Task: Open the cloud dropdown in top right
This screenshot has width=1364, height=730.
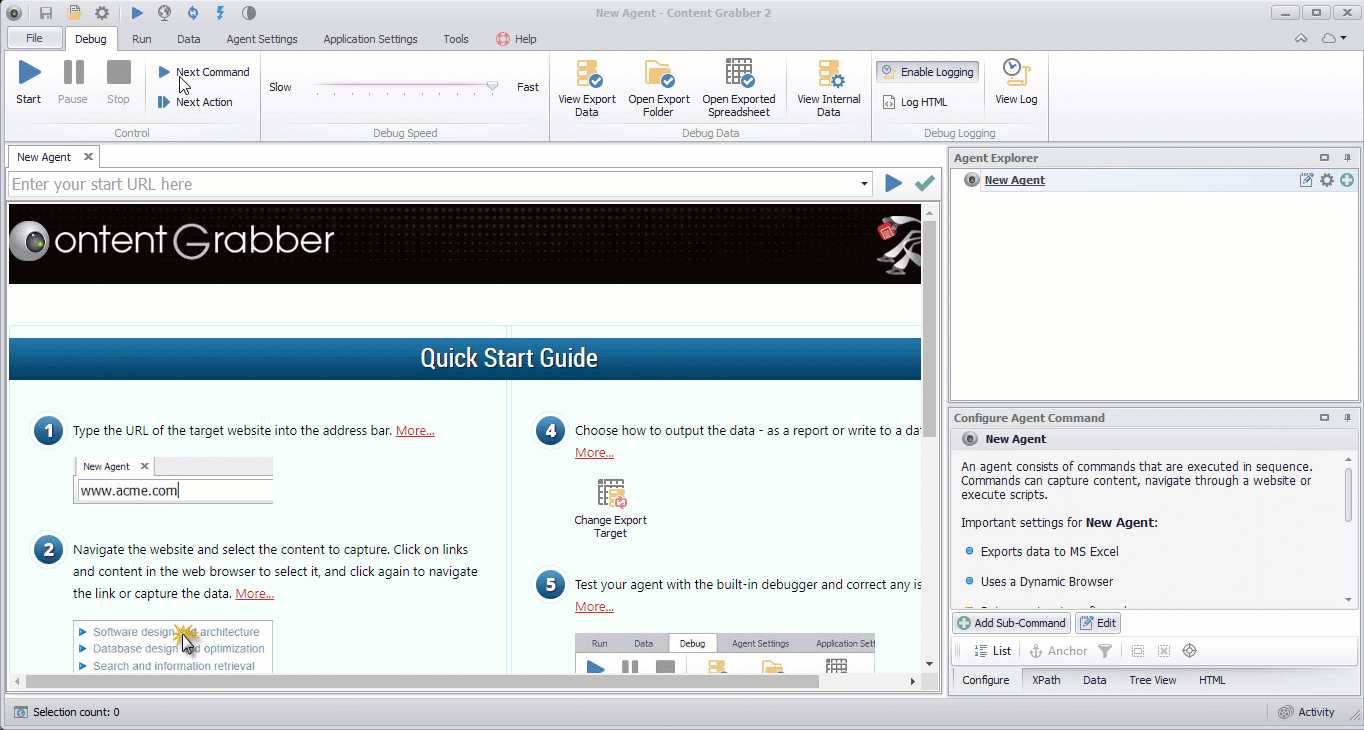Action: pyautogui.click(x=1333, y=39)
